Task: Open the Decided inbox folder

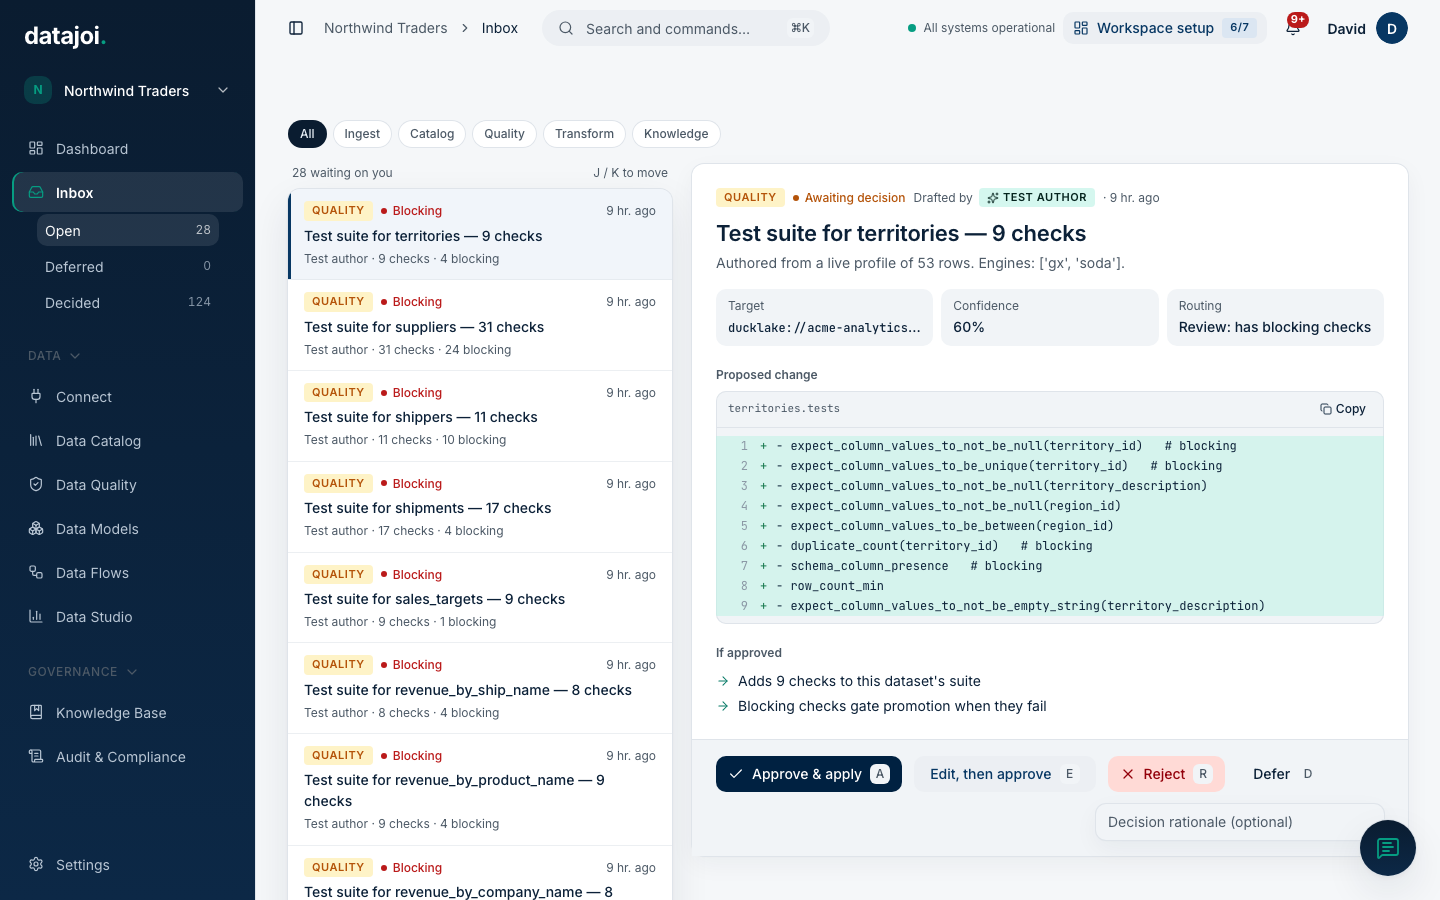Action: [128, 303]
